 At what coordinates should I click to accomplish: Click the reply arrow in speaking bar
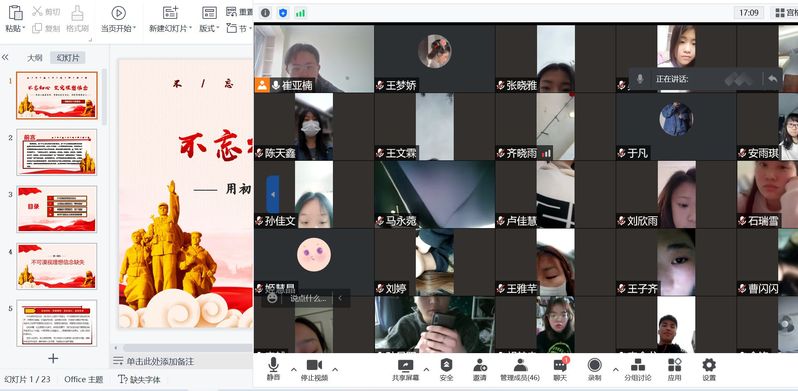(x=773, y=79)
